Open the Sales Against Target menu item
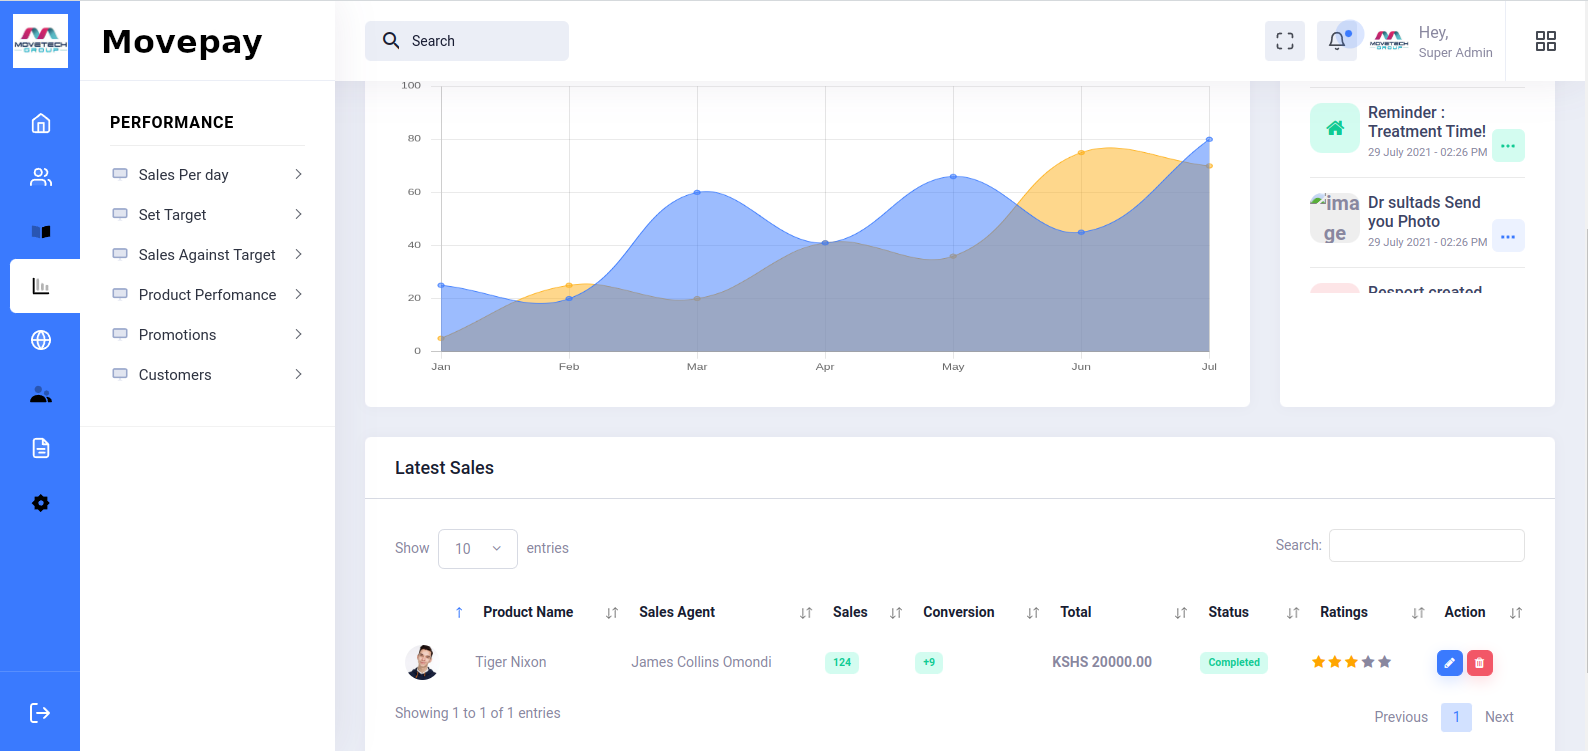The image size is (1588, 751). [207, 255]
